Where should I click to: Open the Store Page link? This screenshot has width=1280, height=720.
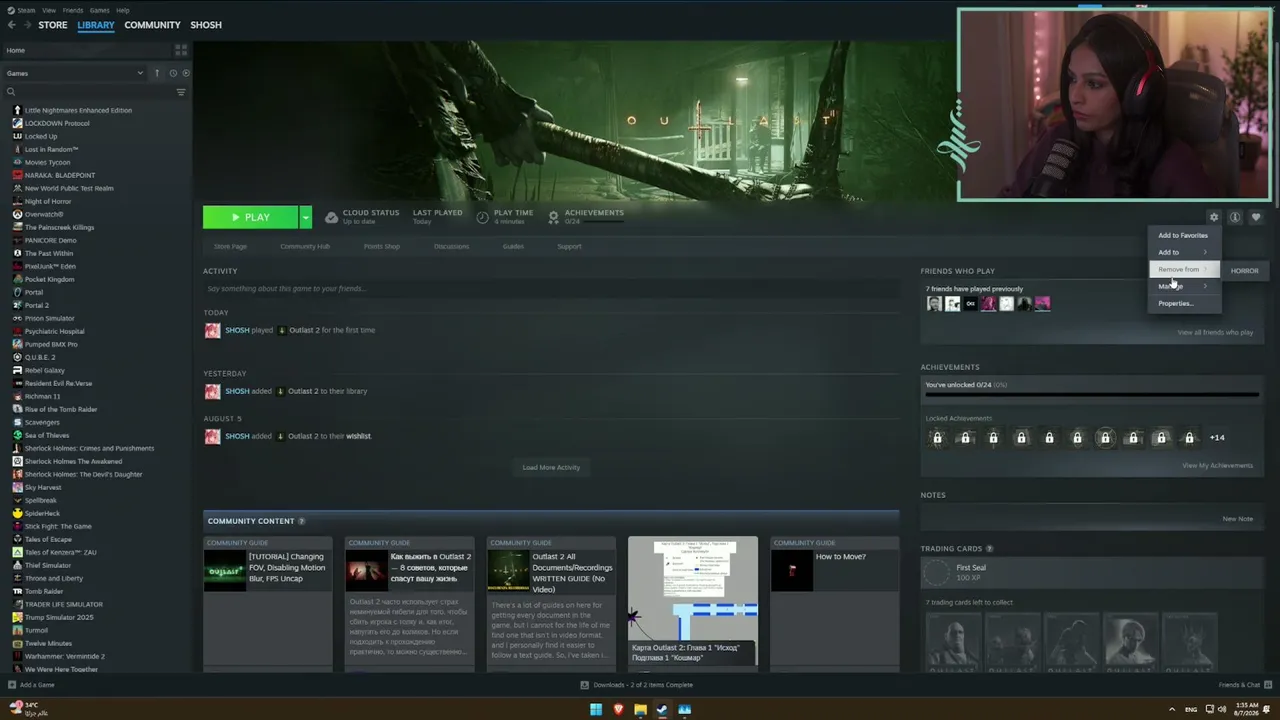[230, 246]
